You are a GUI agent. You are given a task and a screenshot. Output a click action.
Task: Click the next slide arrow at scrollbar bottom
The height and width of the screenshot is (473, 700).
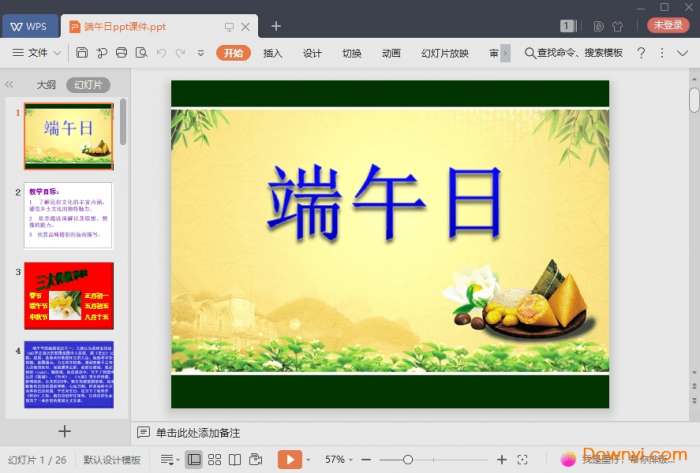pos(694,399)
